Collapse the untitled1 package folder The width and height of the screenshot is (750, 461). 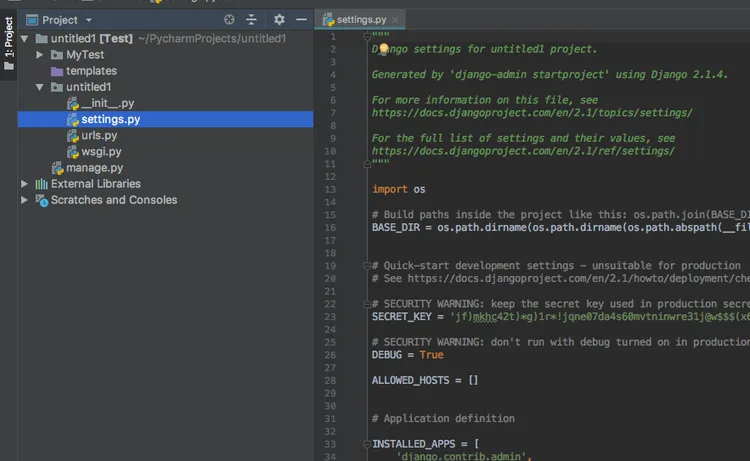[40, 87]
